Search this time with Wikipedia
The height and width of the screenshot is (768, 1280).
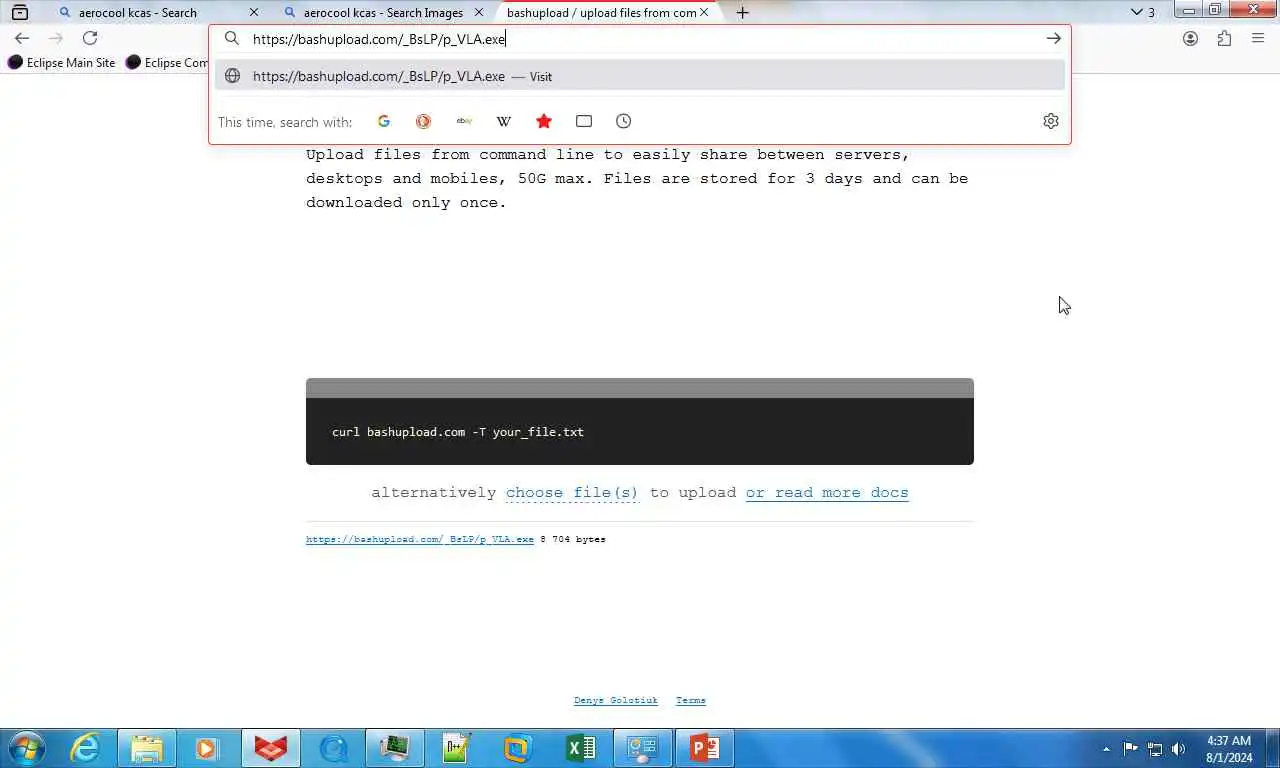click(504, 121)
